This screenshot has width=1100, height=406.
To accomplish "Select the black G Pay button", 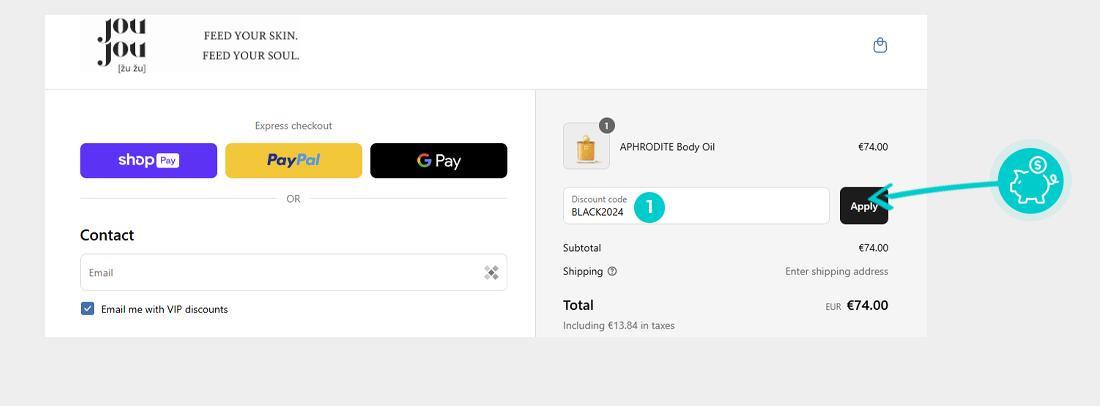I will (438, 161).
